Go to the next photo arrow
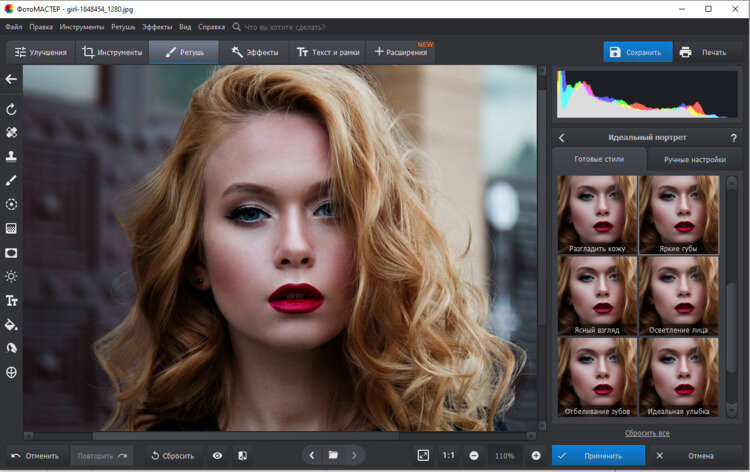The height and width of the screenshot is (472, 750). (354, 456)
